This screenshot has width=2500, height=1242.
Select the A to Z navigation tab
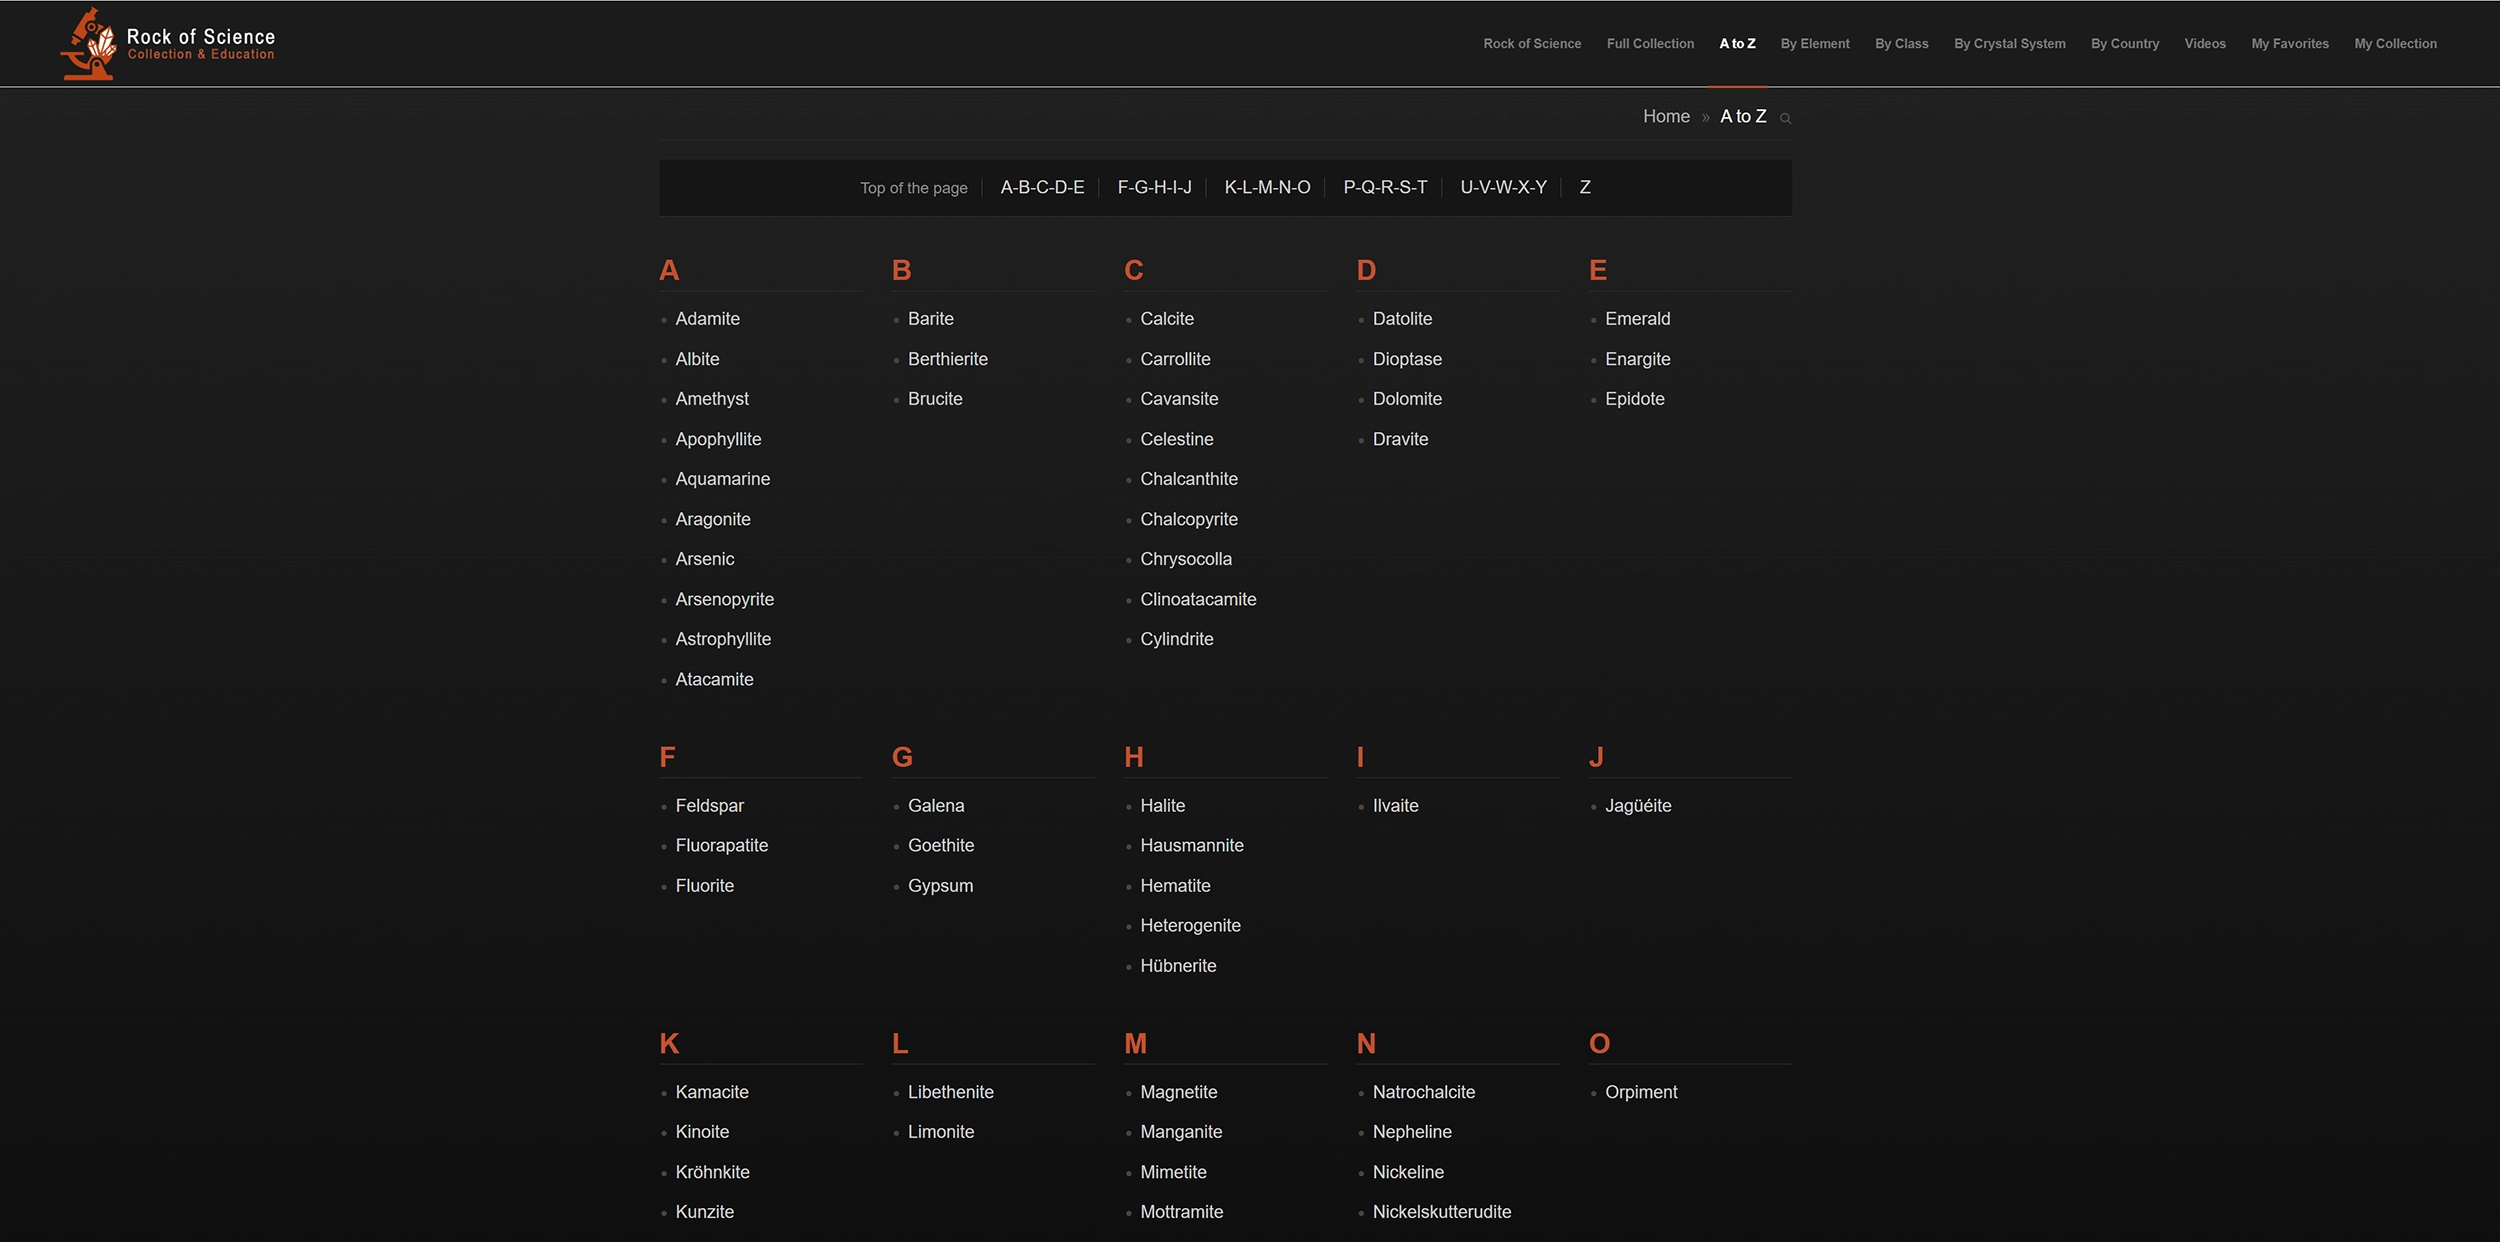[x=1737, y=44]
